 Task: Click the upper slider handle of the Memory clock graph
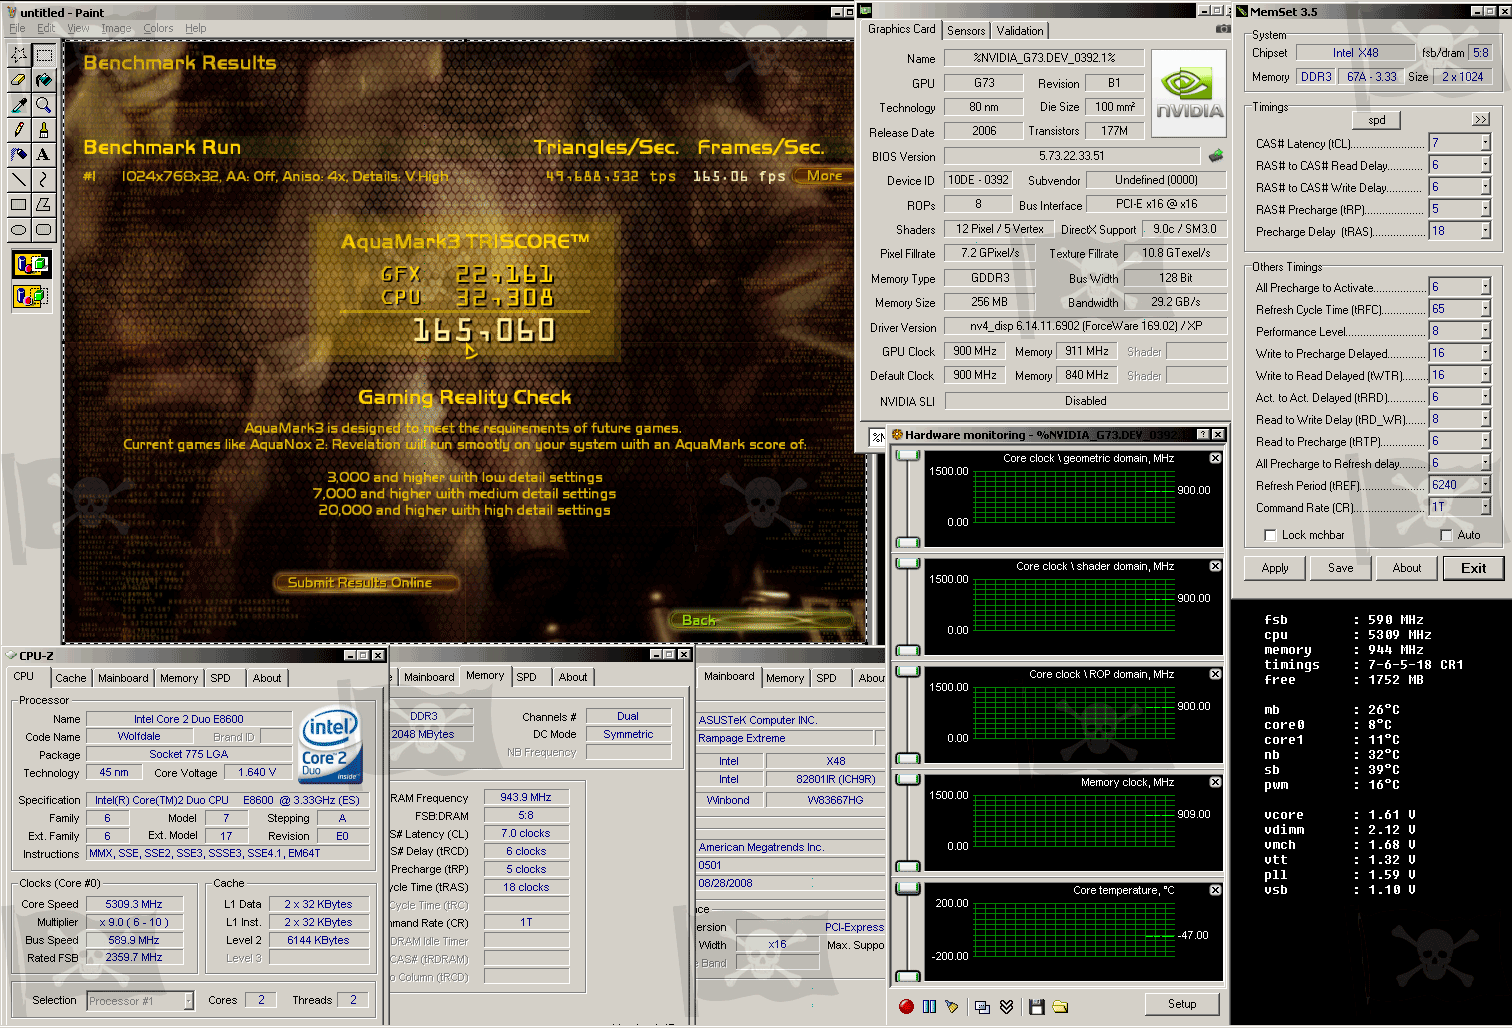pyautogui.click(x=908, y=780)
